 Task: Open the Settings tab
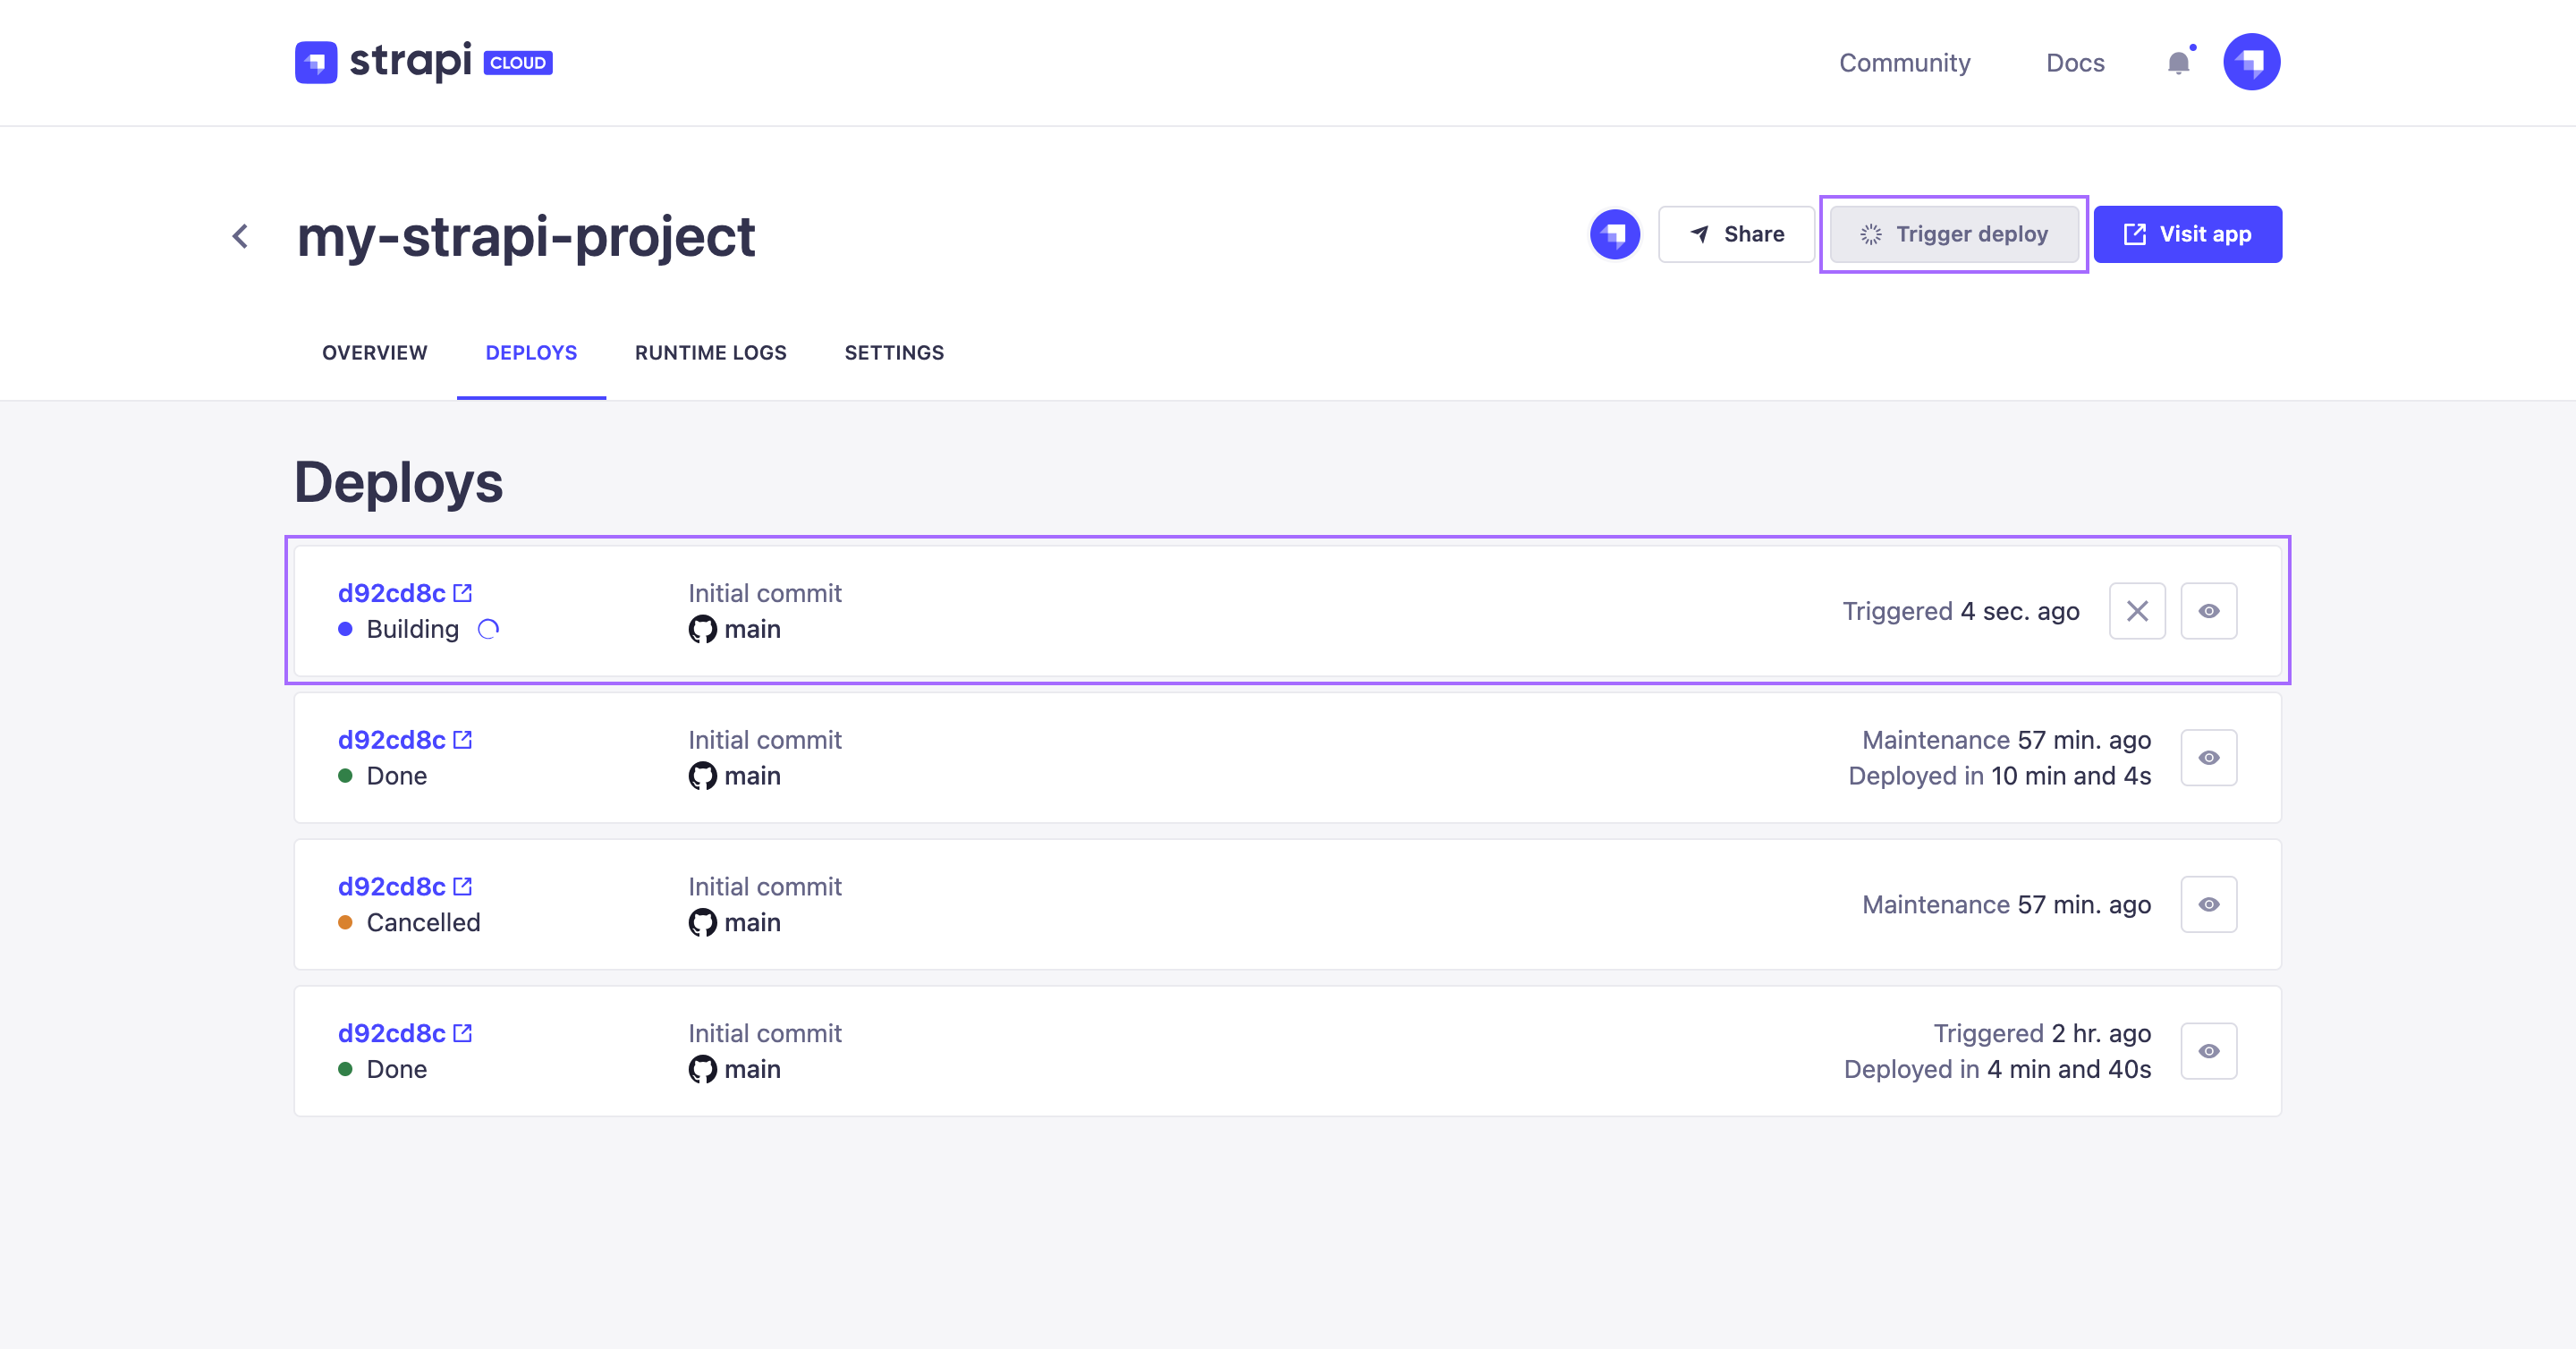pos(894,353)
